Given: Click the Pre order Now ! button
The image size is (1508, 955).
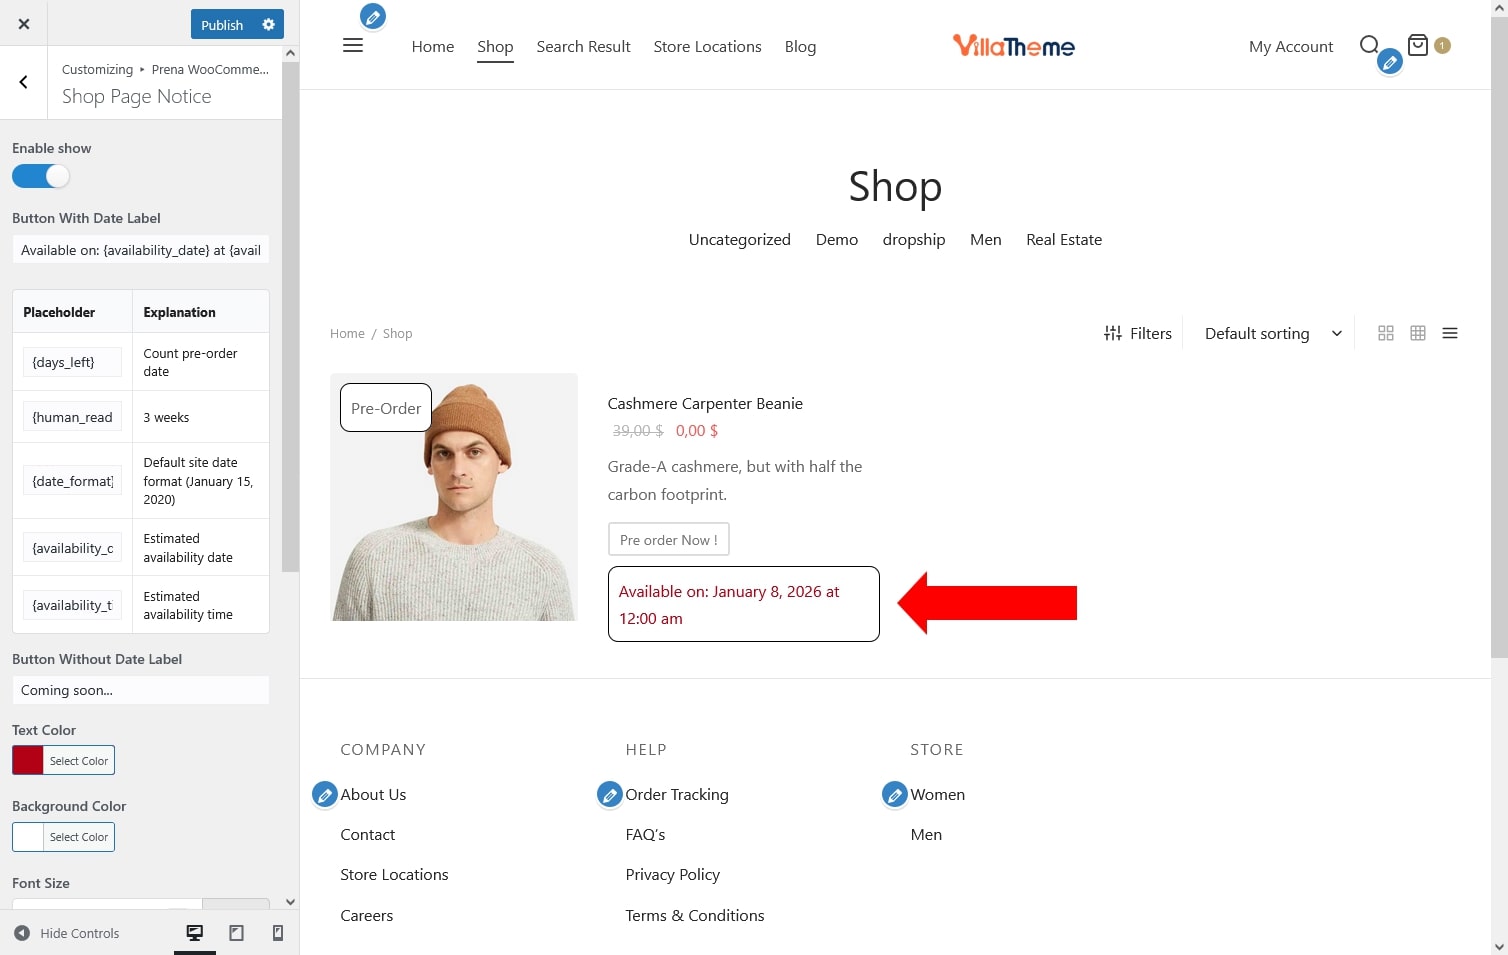Looking at the screenshot, I should click(668, 540).
